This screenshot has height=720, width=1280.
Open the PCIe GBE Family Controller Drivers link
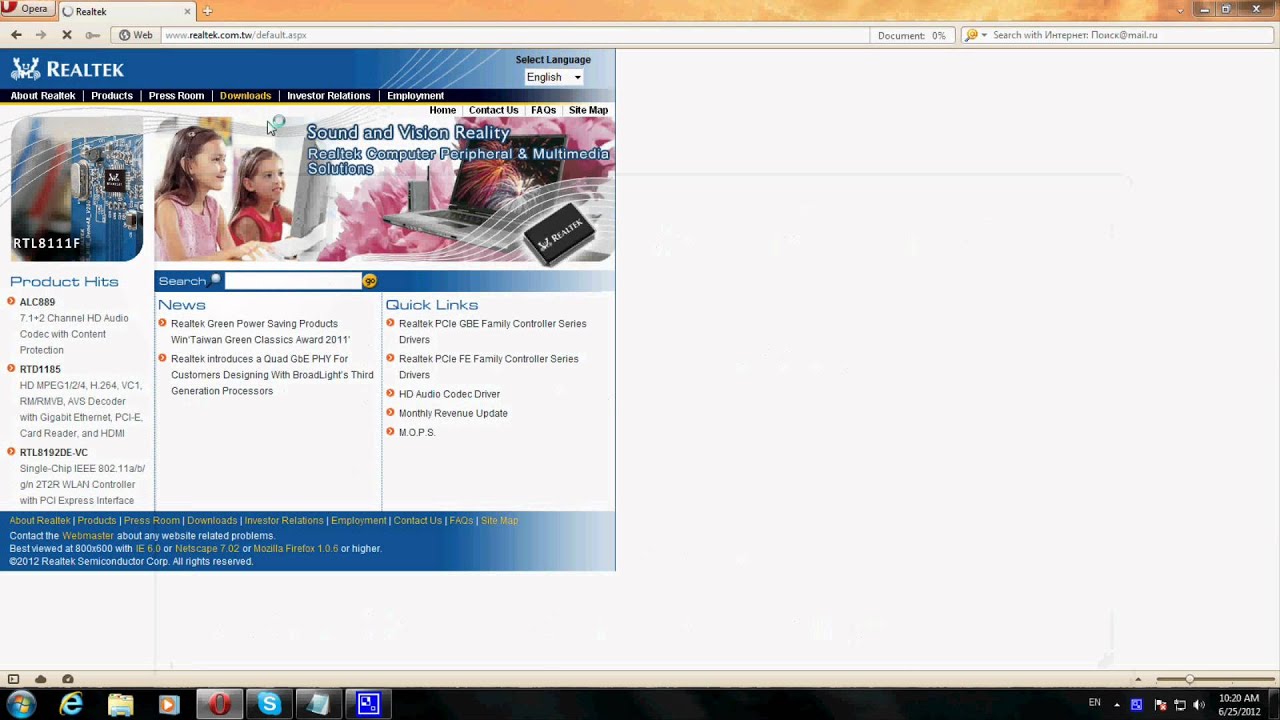pyautogui.click(x=492, y=332)
